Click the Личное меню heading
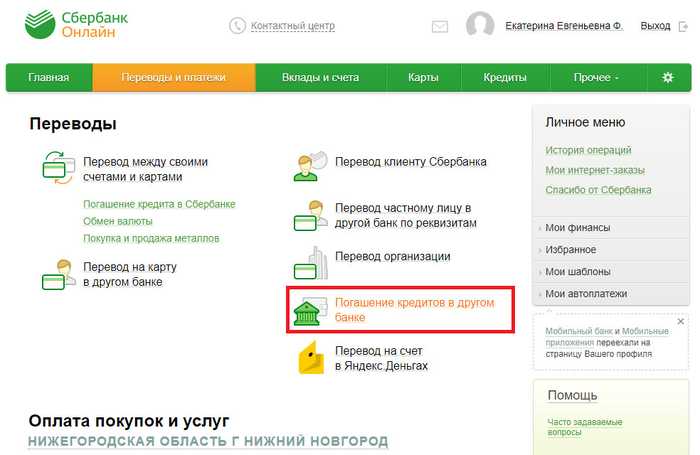The height and width of the screenshot is (455, 700). (x=585, y=122)
